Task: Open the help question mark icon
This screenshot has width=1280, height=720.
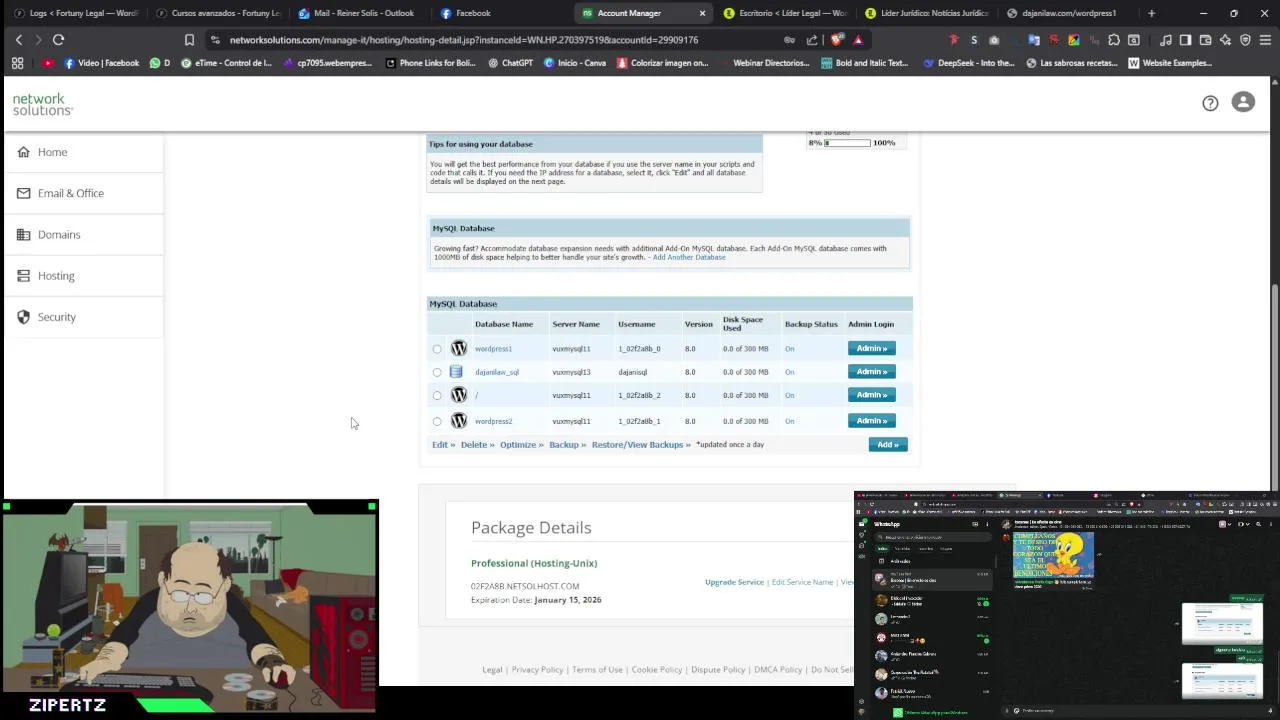Action: pyautogui.click(x=1210, y=103)
